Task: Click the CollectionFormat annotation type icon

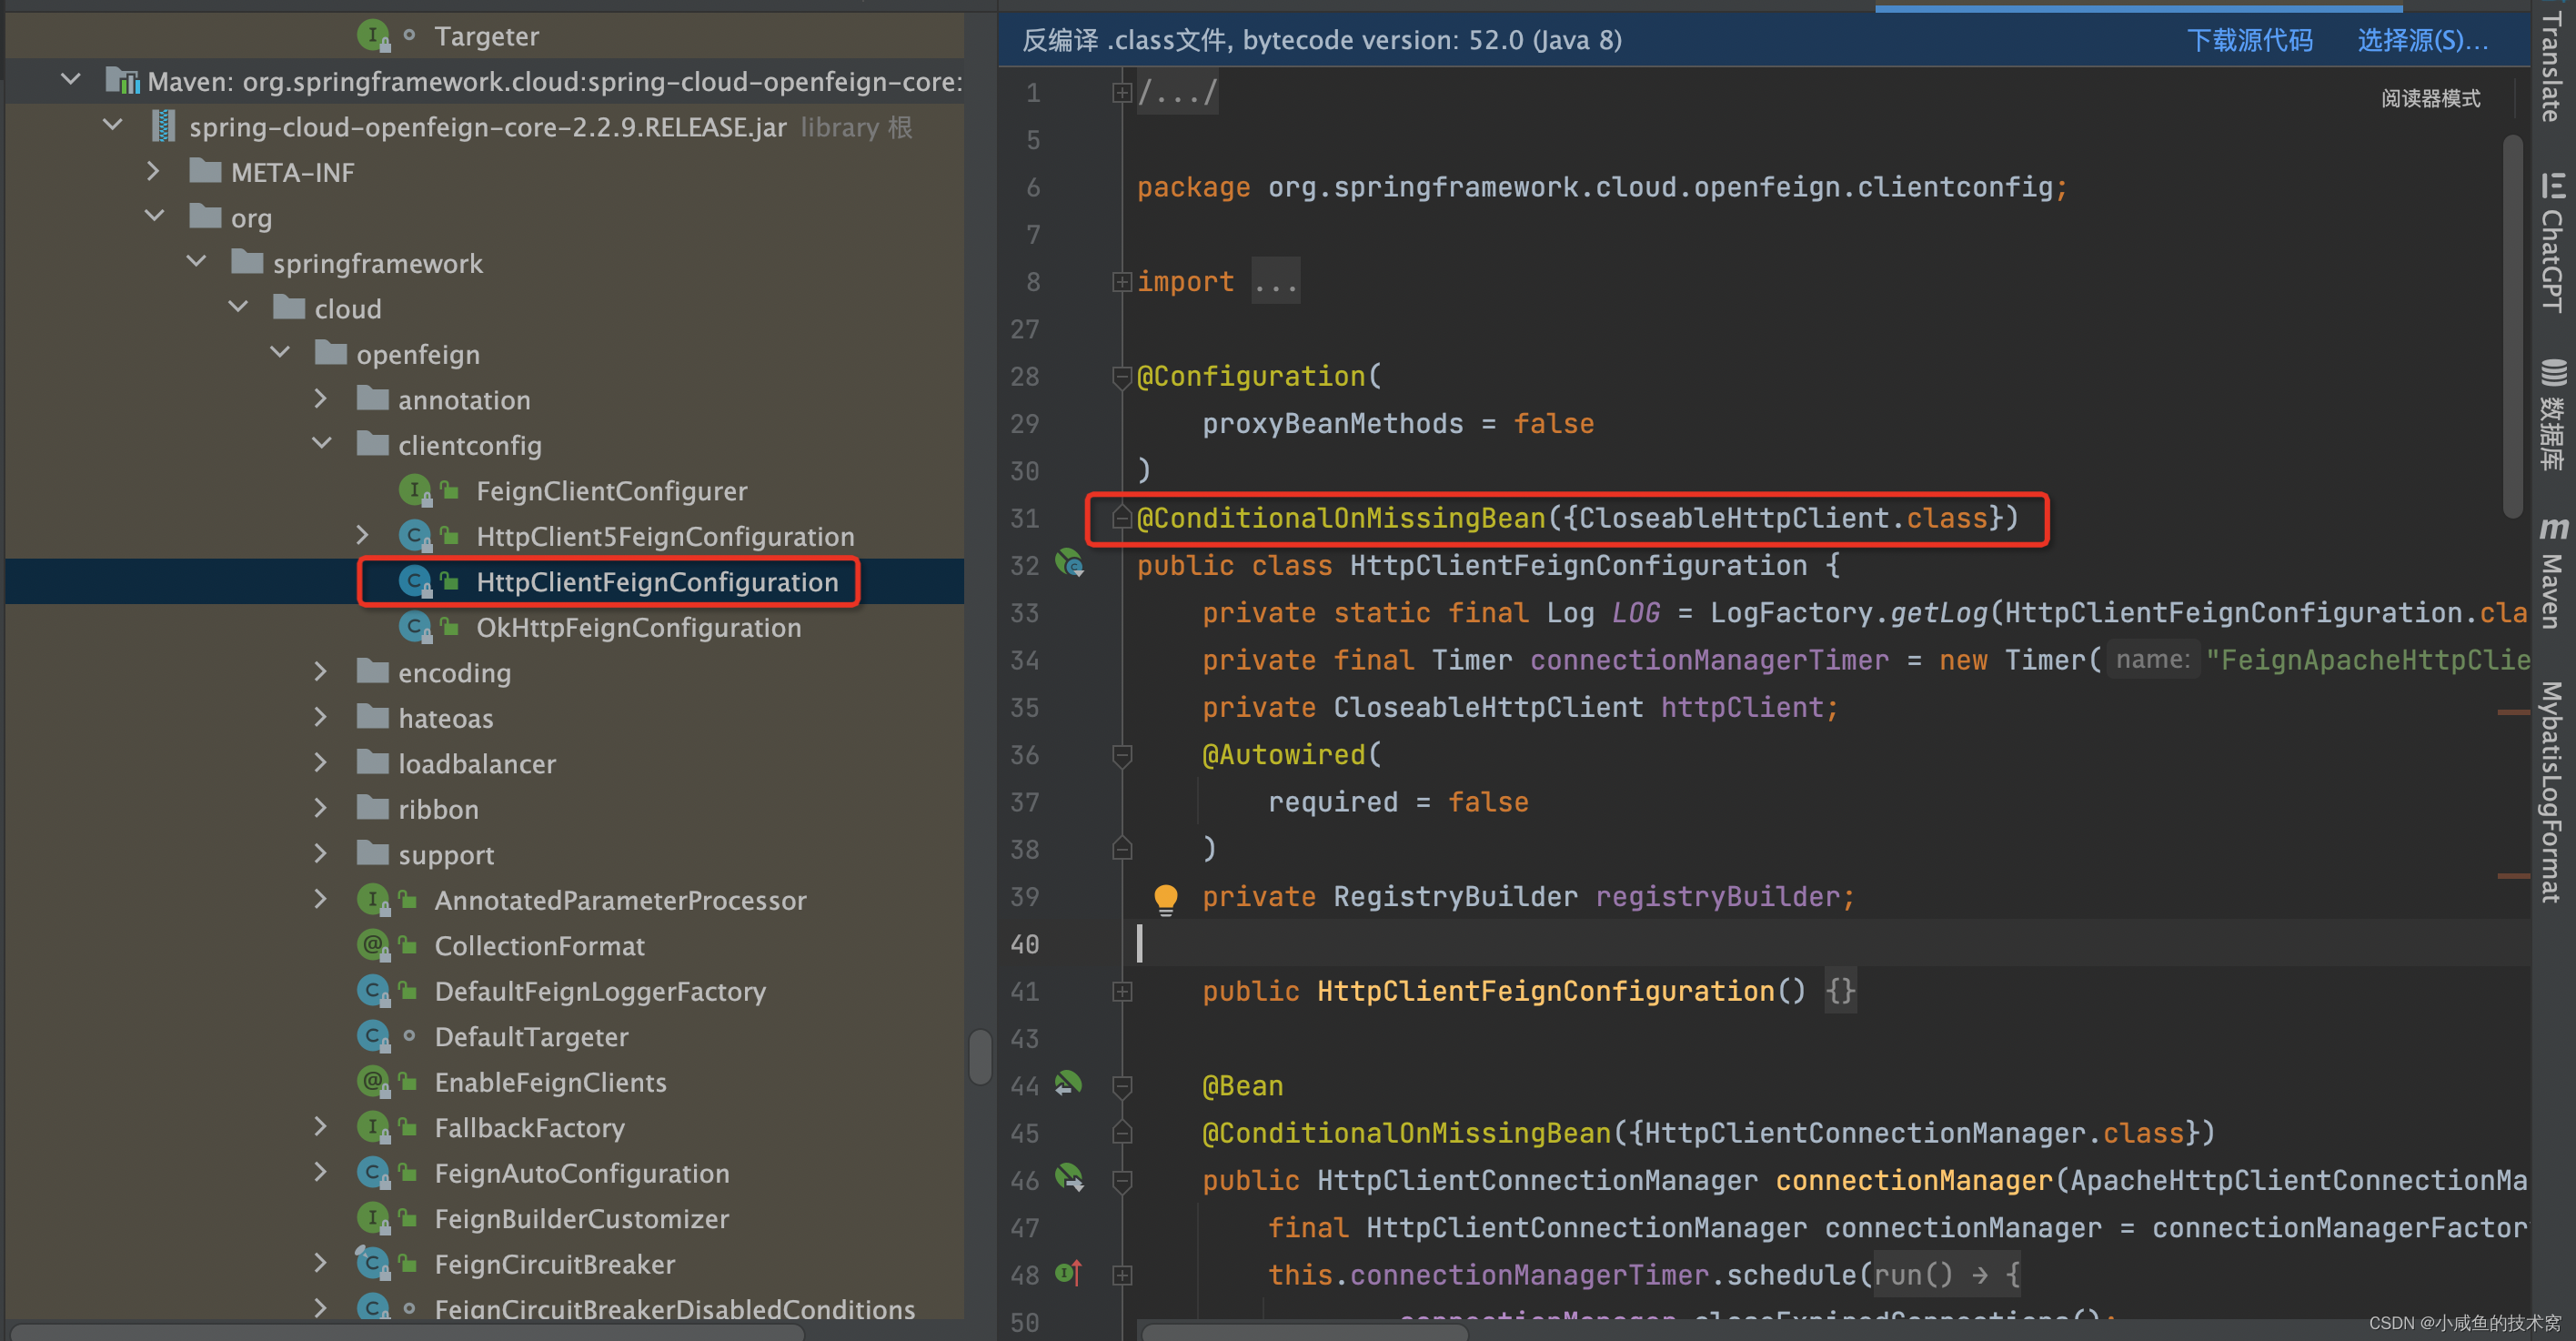Action: click(x=372, y=945)
